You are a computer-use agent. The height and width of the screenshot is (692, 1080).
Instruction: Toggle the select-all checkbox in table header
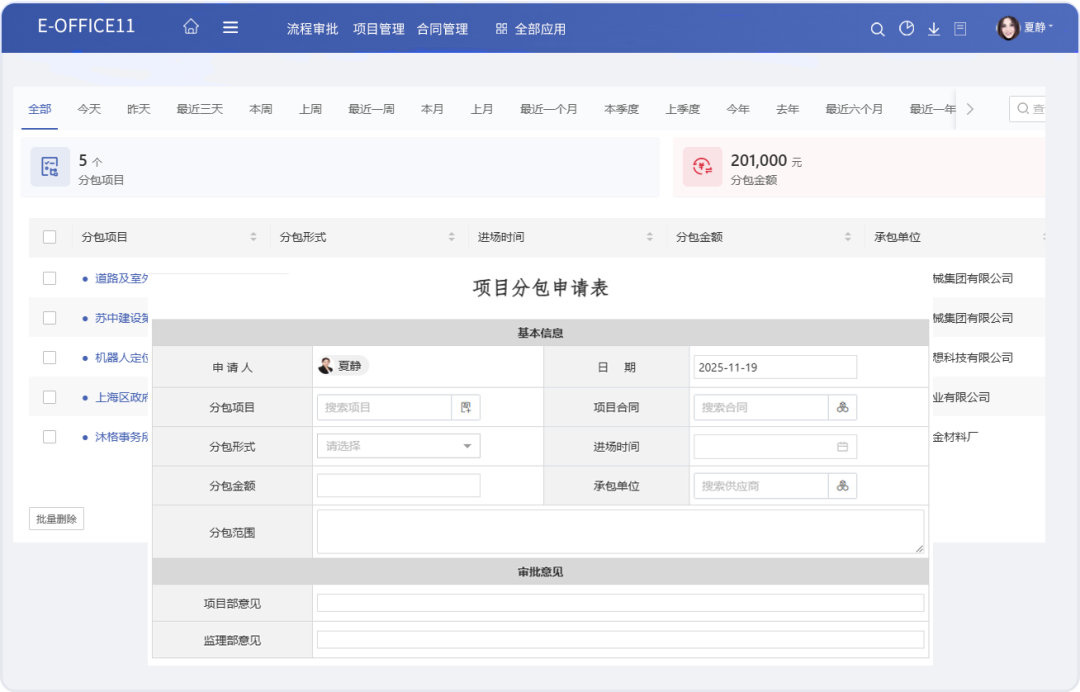tap(49, 237)
